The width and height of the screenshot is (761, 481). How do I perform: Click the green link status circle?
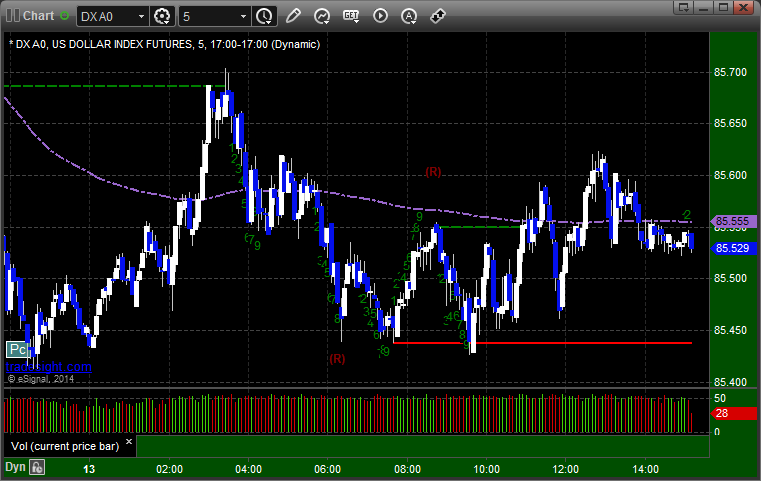pyautogui.click(x=65, y=16)
